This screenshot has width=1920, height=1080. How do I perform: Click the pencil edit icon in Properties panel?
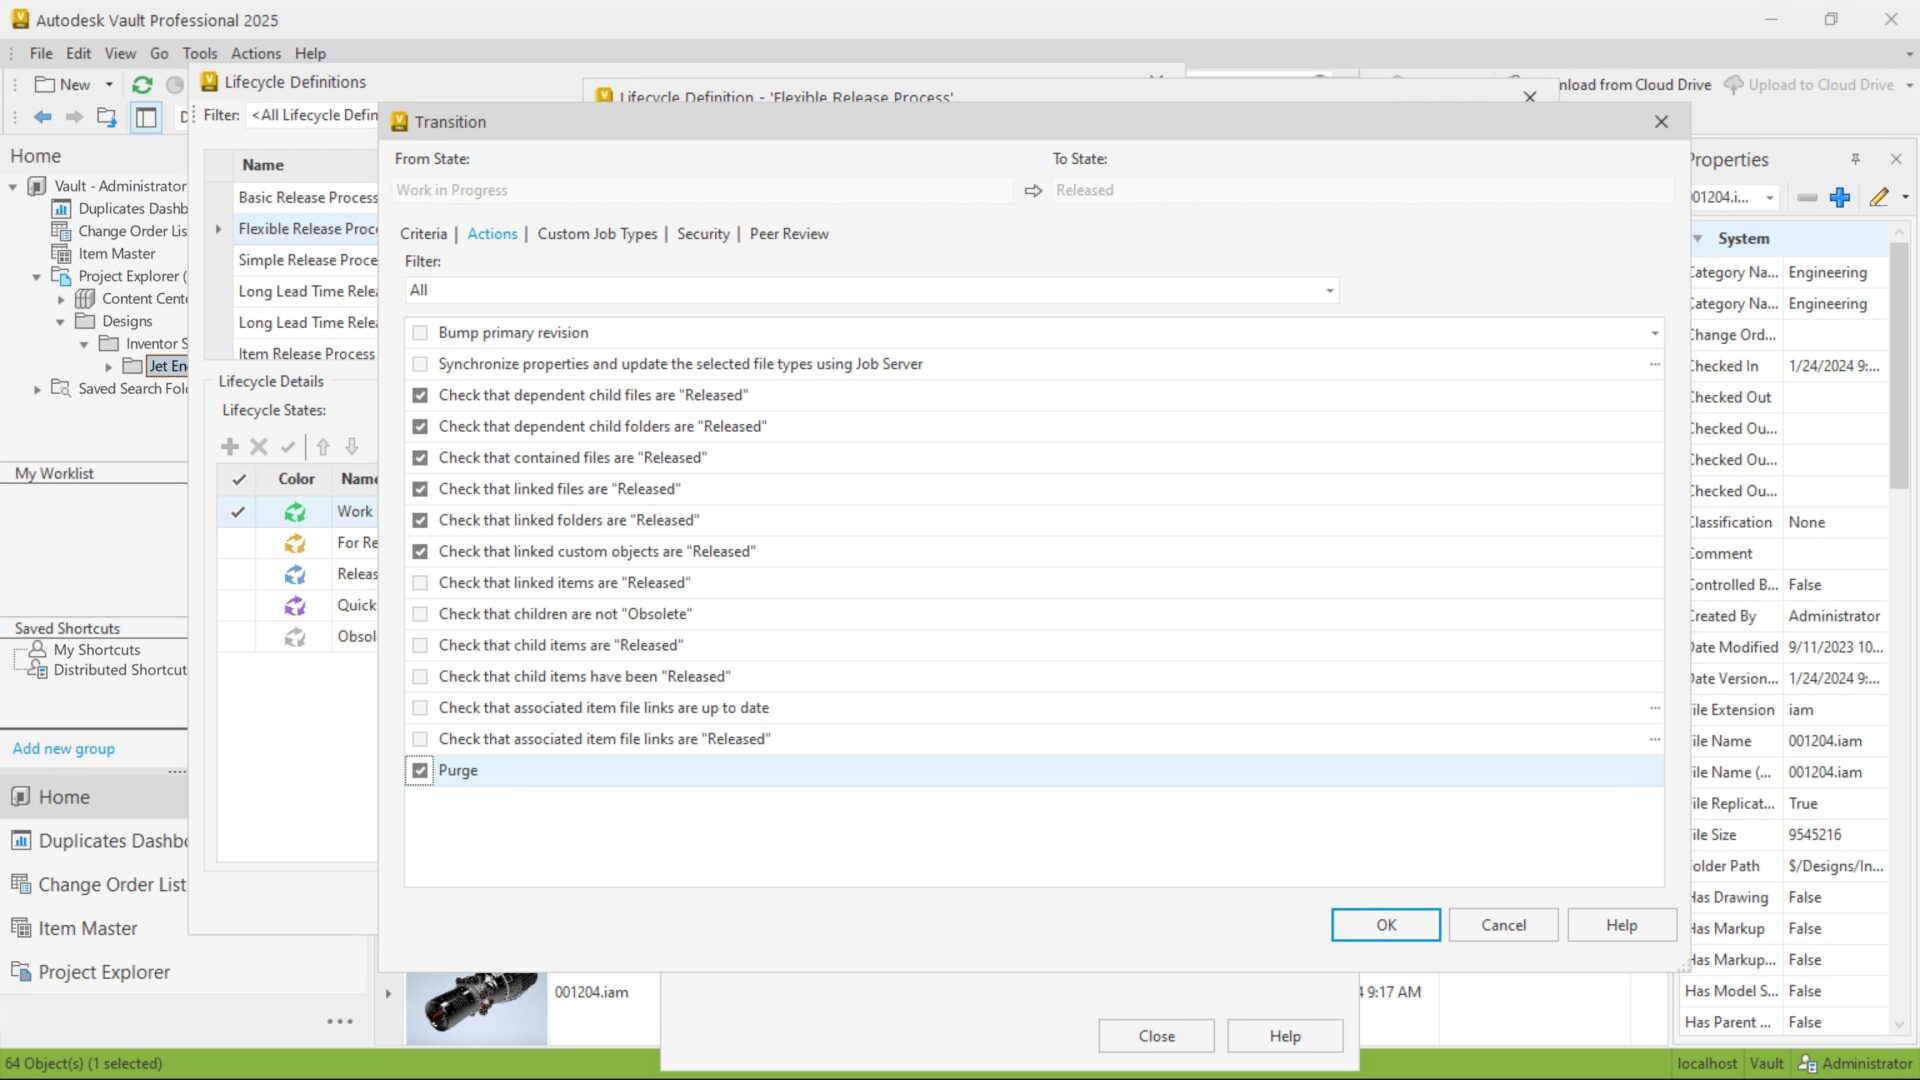point(1879,197)
